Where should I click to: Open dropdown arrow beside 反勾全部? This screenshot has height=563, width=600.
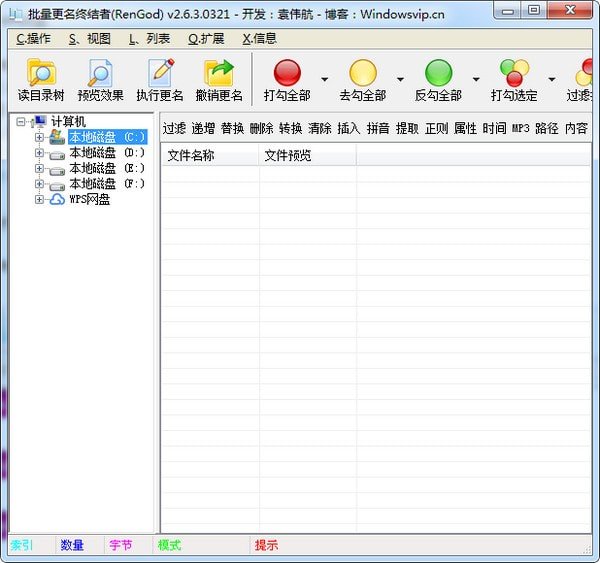[476, 79]
